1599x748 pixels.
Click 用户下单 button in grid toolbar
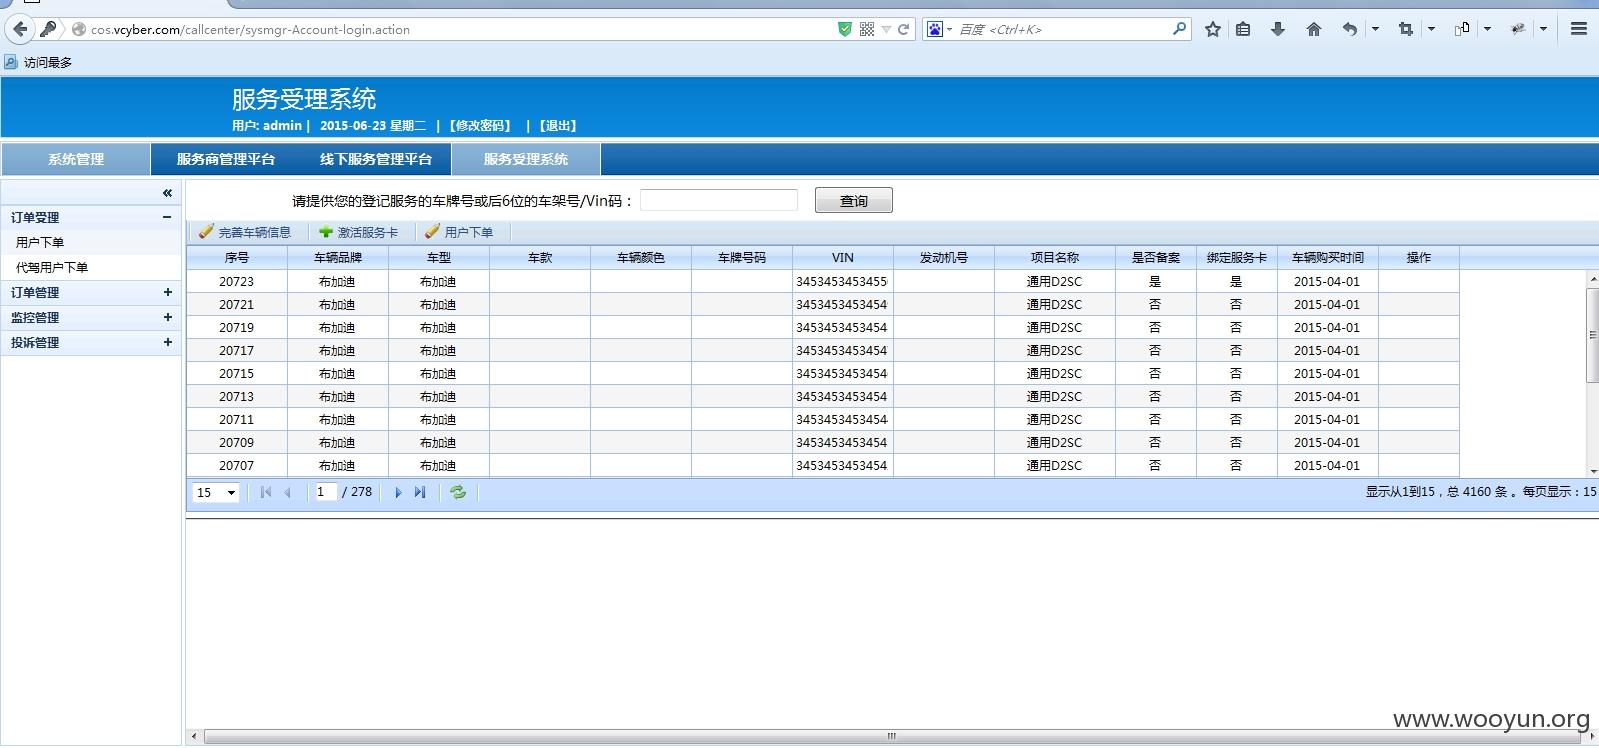tap(459, 232)
